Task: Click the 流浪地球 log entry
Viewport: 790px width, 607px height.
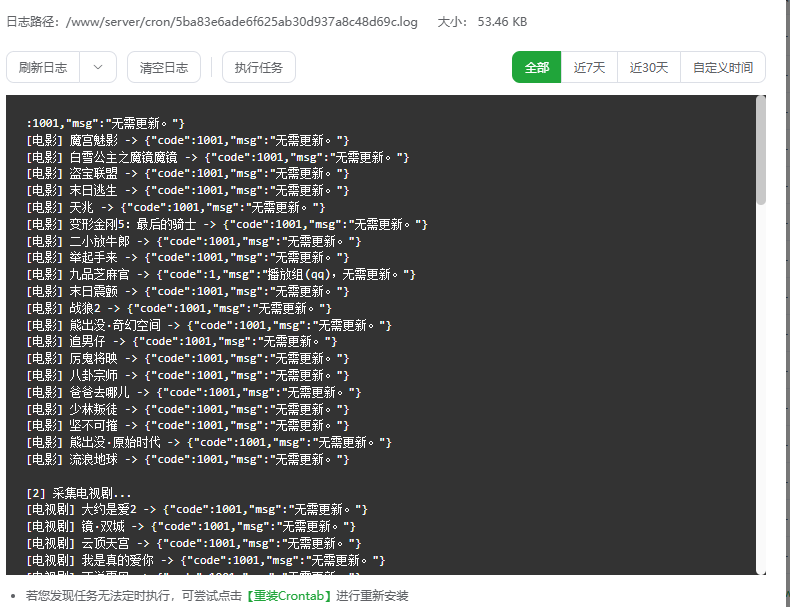Action: [187, 460]
